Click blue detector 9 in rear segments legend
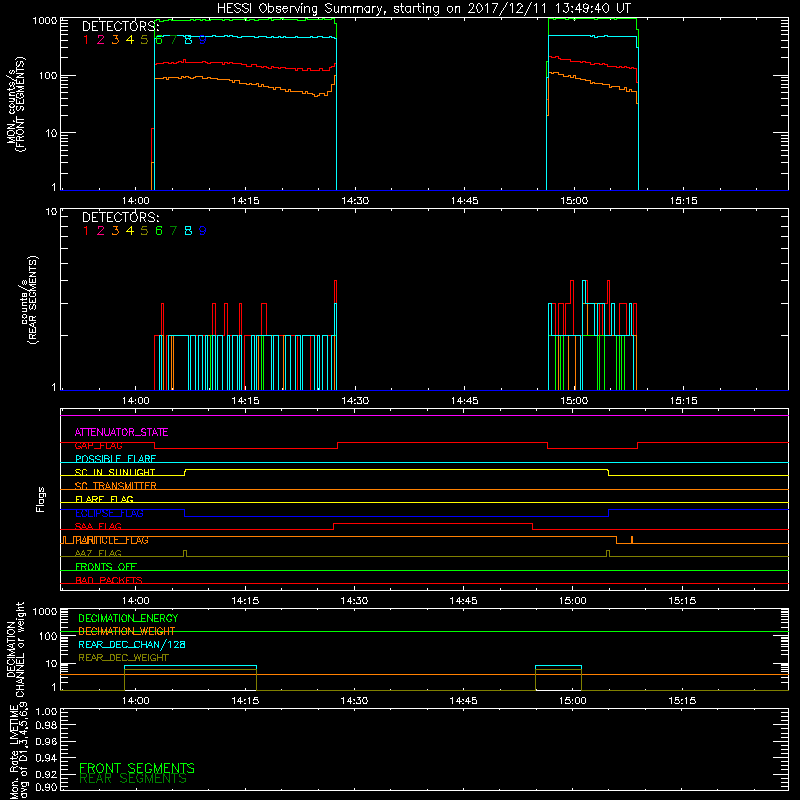This screenshot has width=800, height=800. [203, 231]
